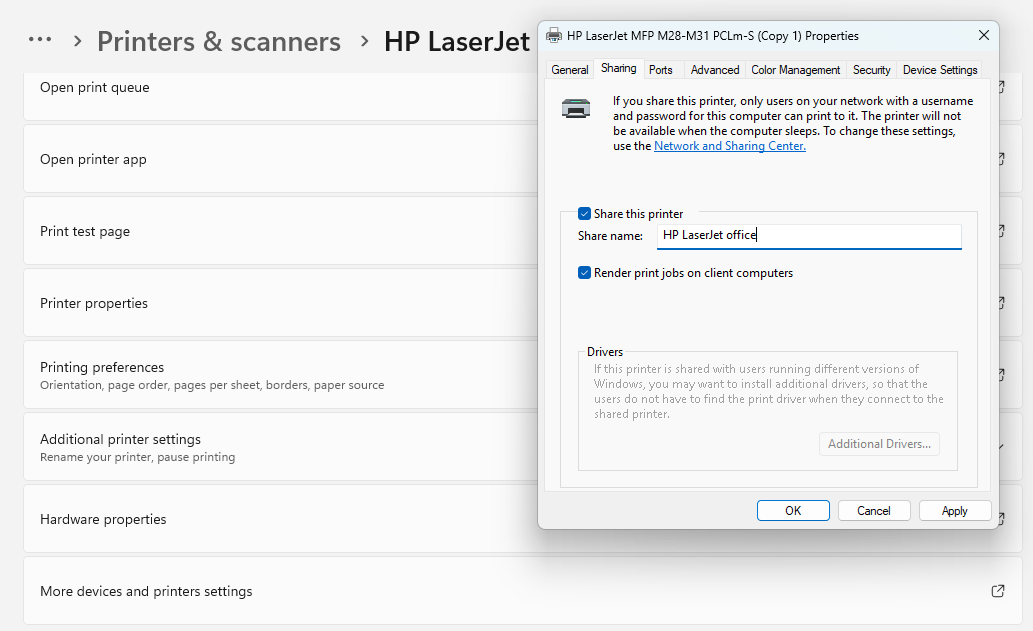Viewport: 1033px width, 631px height.
Task: Click the Additional Drivers button
Action: (x=879, y=444)
